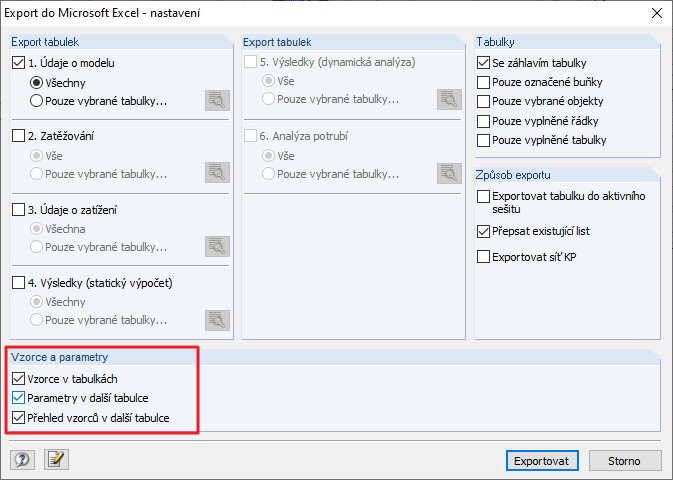Screen dimensions: 673x480
Task: Click 6. Analýza potrubí checkbox
Action: (x=250, y=136)
